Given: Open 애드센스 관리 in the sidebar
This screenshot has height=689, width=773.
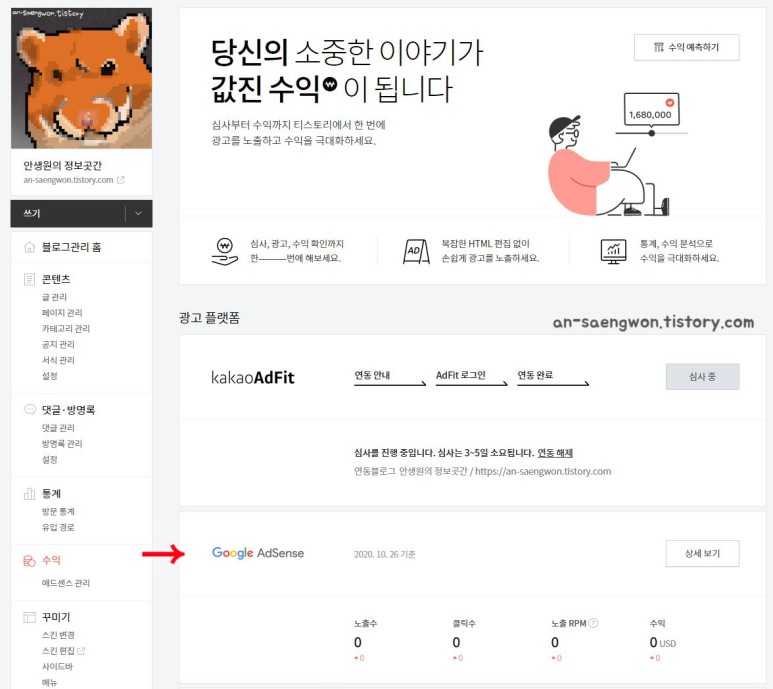Looking at the screenshot, I should pos(66,583).
